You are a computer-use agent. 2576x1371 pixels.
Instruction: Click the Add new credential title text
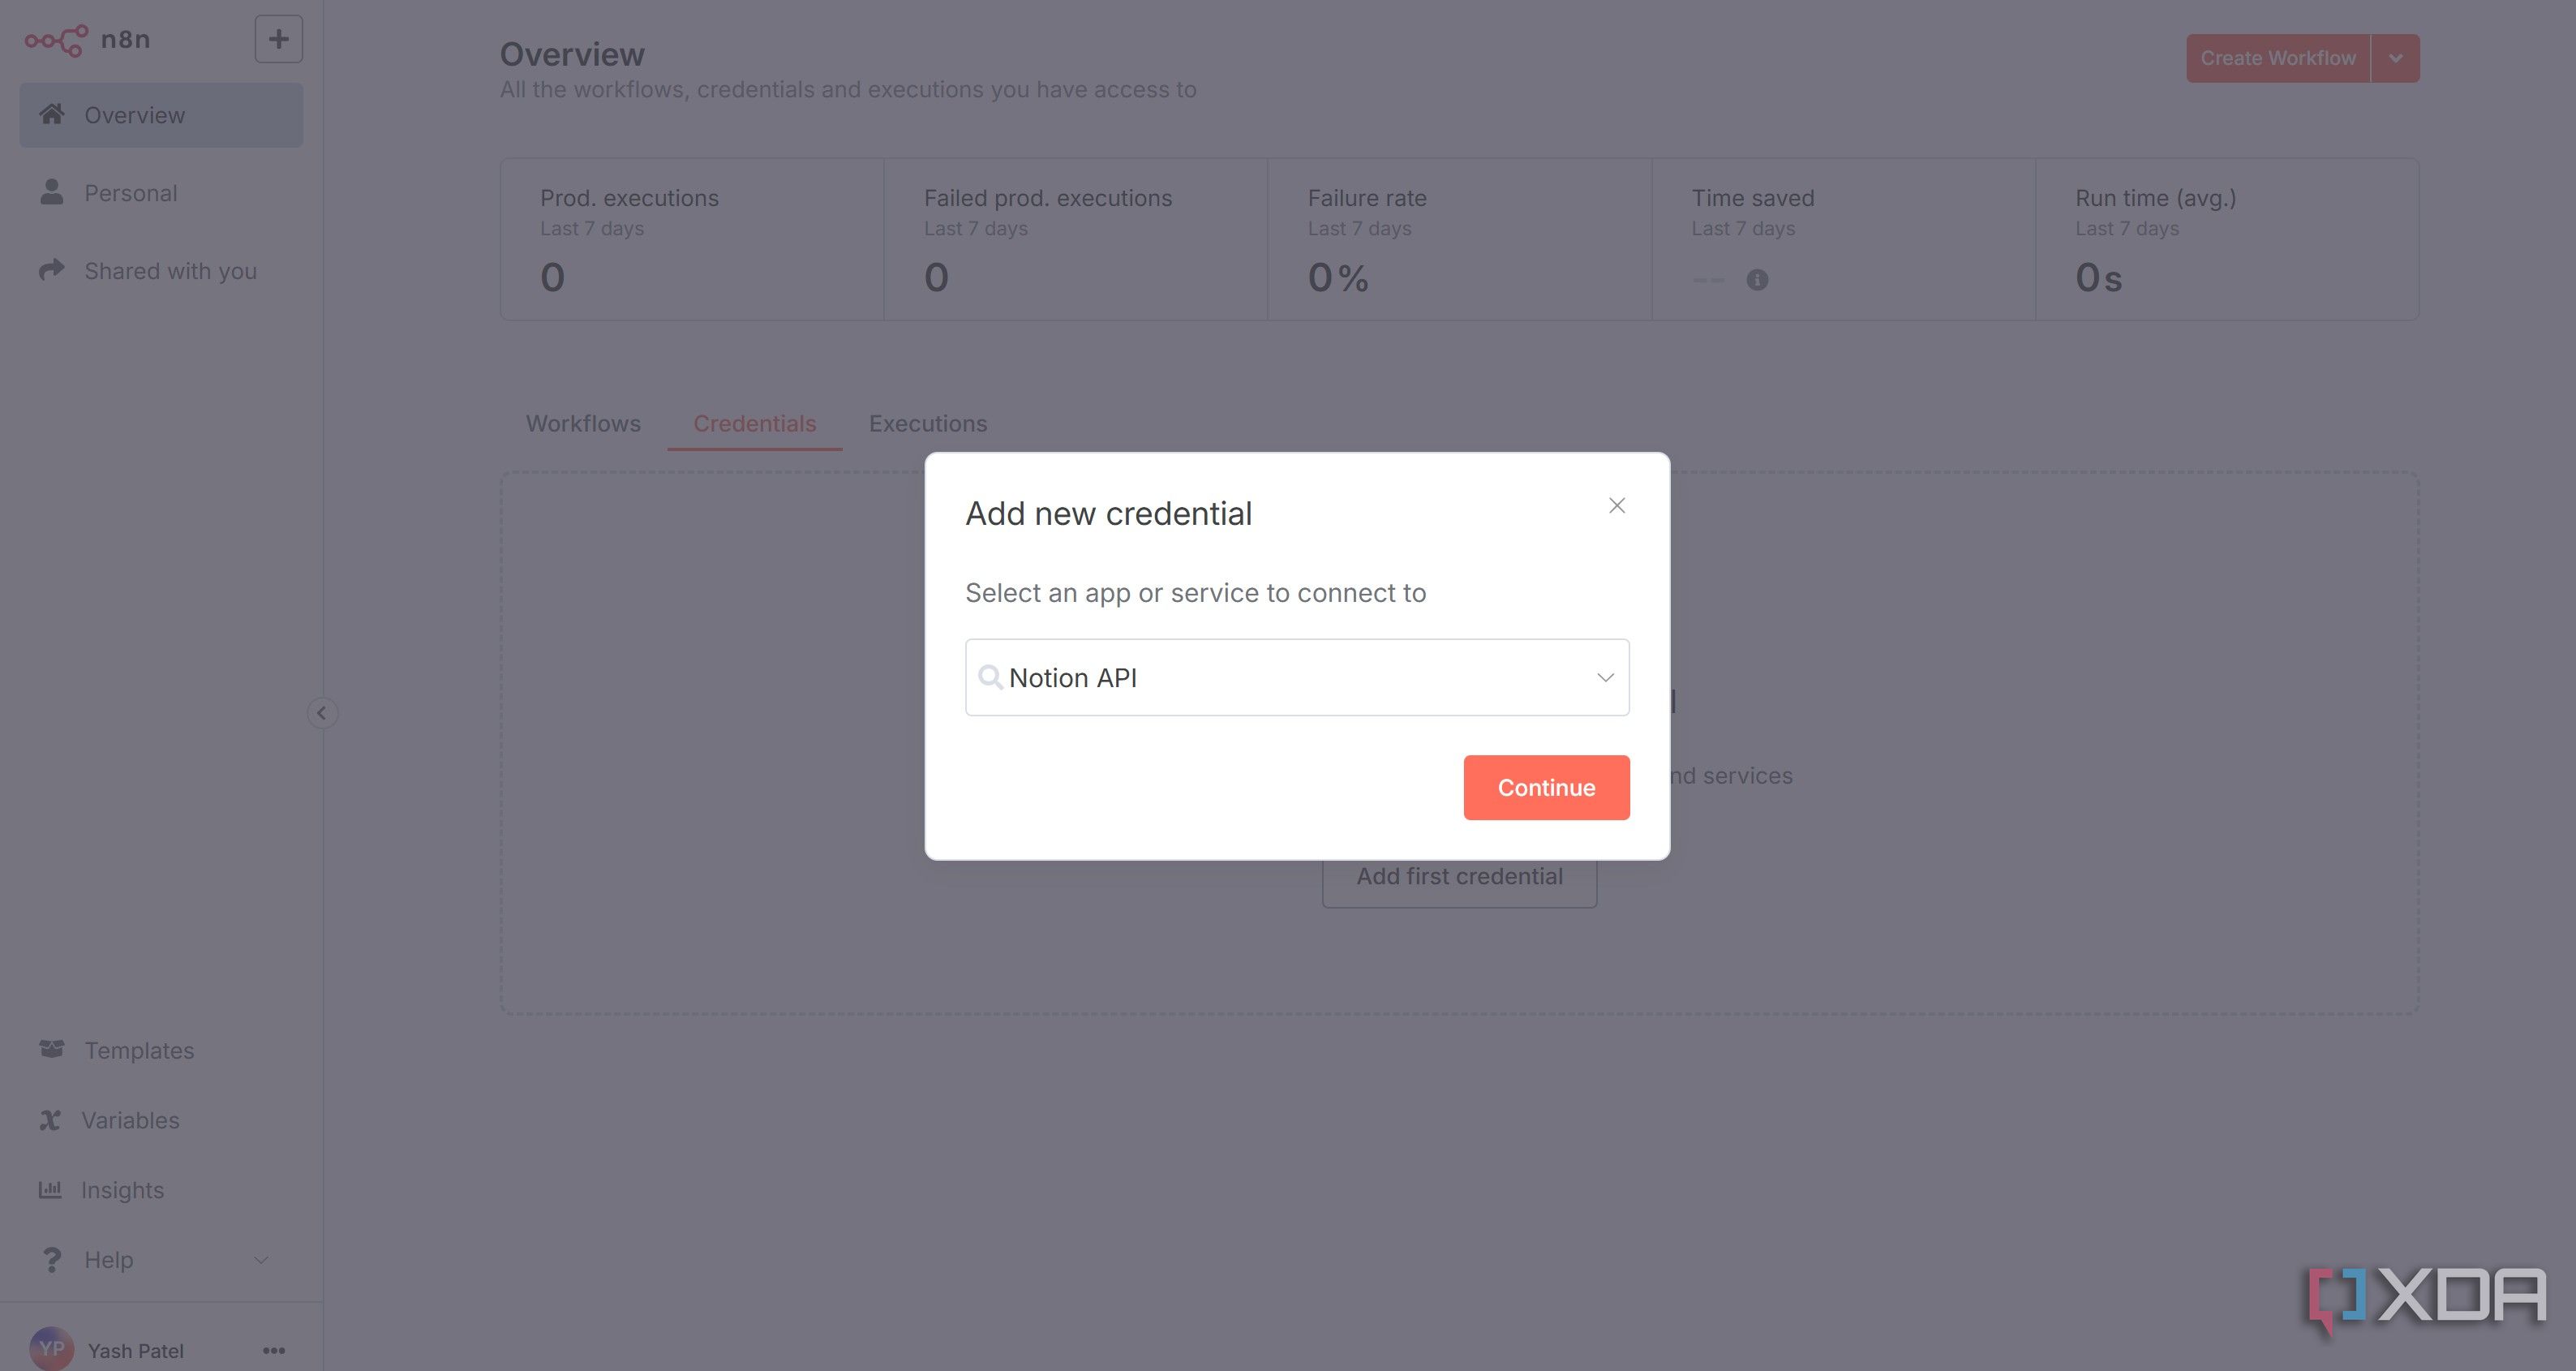tap(1108, 514)
